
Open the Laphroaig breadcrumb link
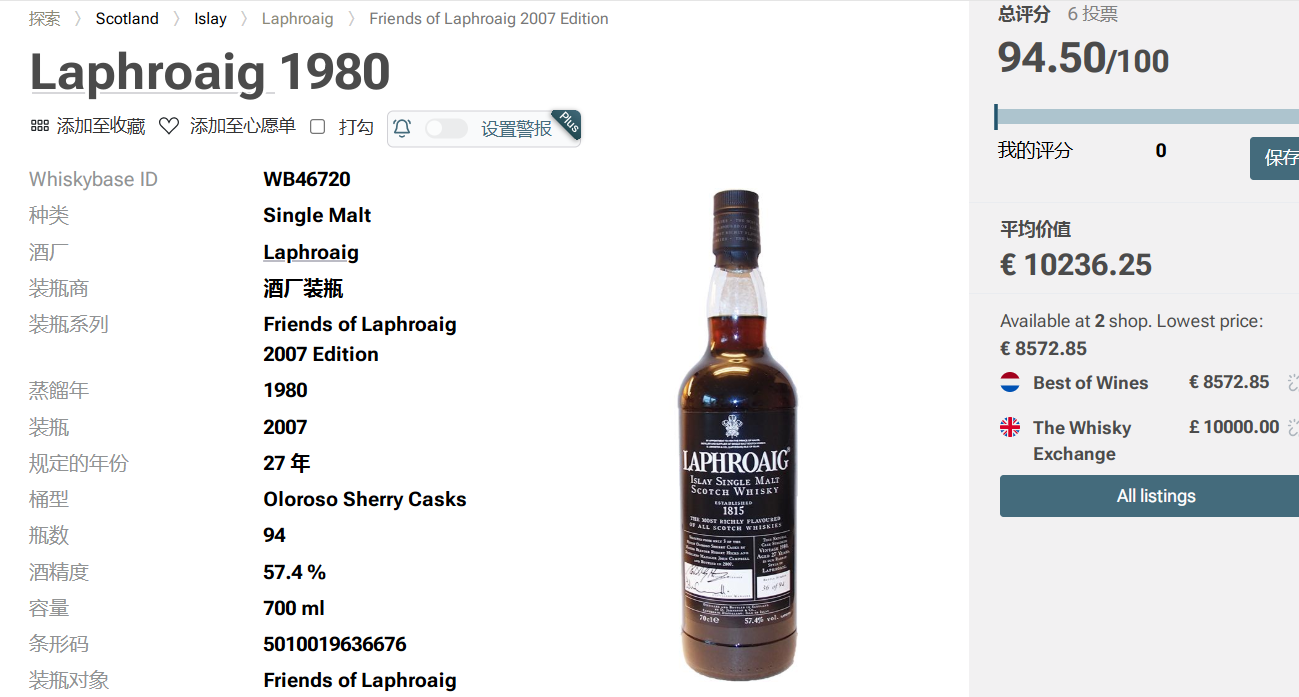pyautogui.click(x=297, y=18)
